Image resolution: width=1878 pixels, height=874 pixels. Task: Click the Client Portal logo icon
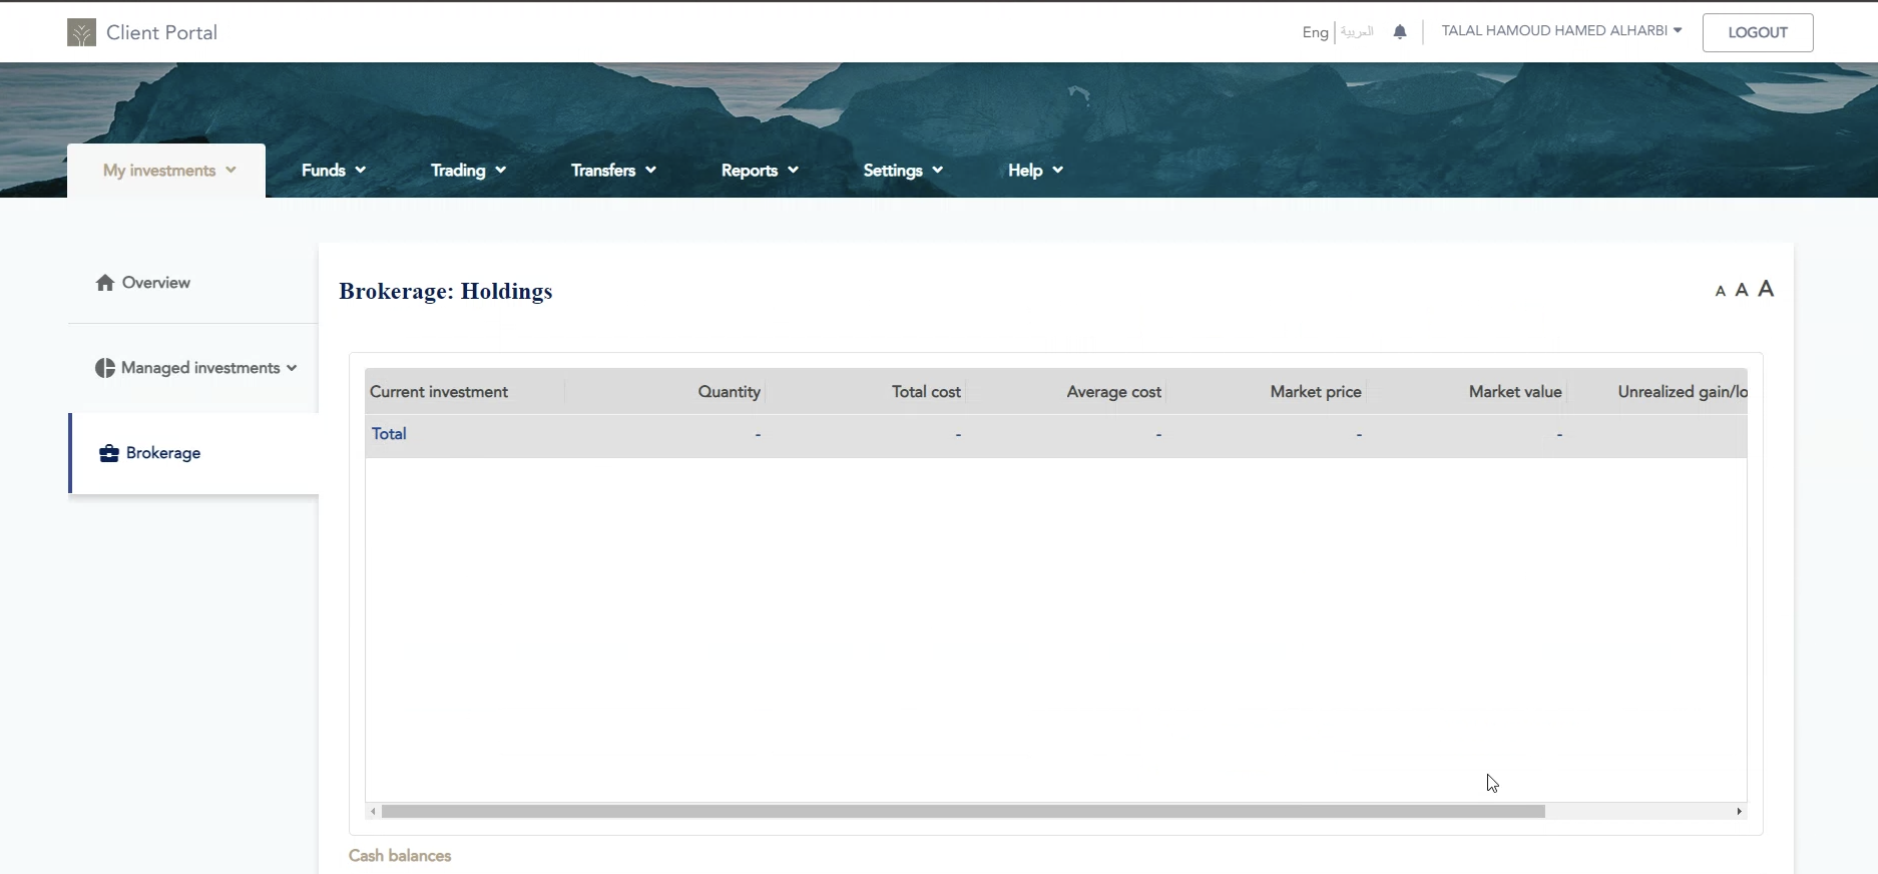81,33
